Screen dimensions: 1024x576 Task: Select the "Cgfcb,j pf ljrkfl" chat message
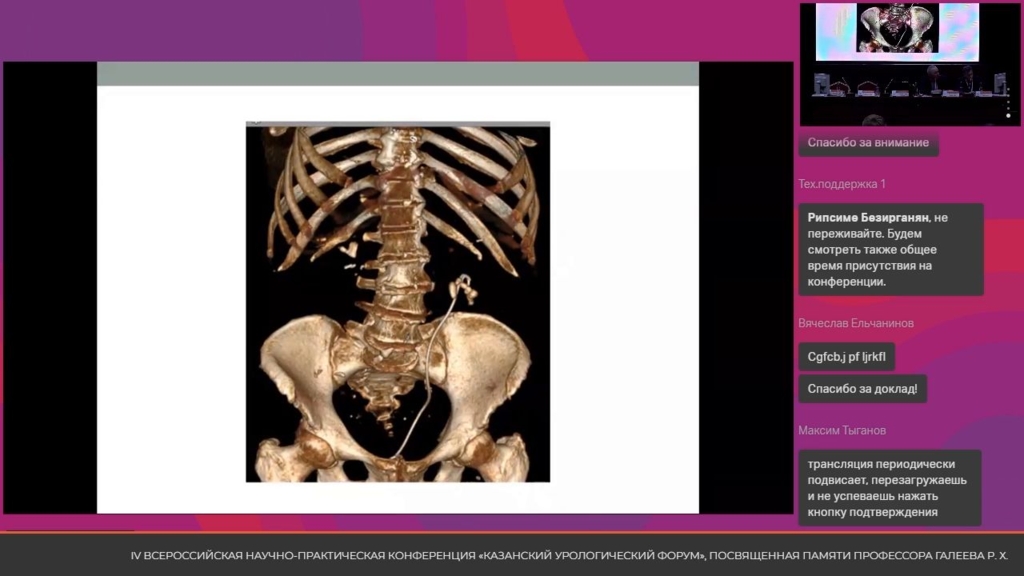point(846,357)
